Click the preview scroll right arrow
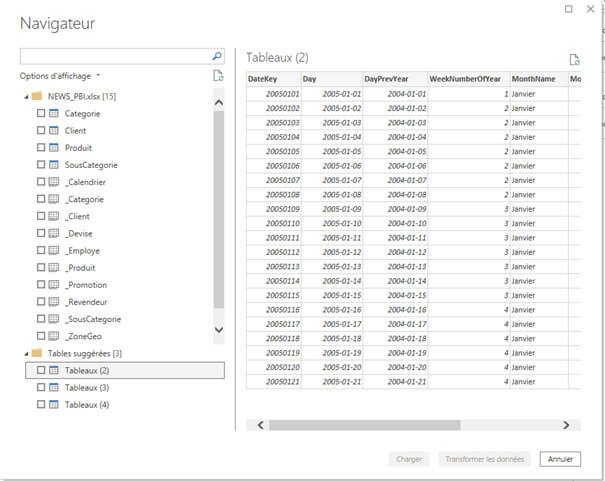 pyautogui.click(x=566, y=425)
